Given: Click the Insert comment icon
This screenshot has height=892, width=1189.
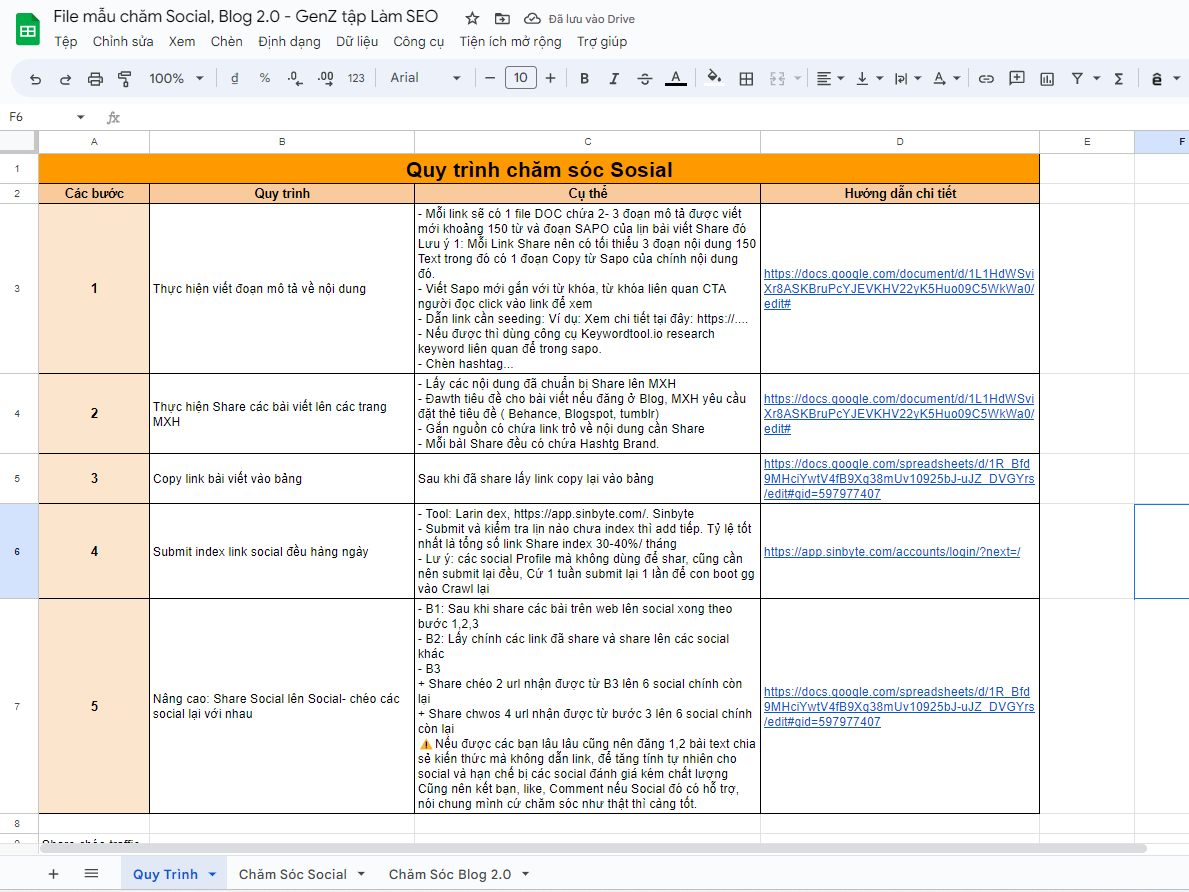Looking at the screenshot, I should (1017, 78).
